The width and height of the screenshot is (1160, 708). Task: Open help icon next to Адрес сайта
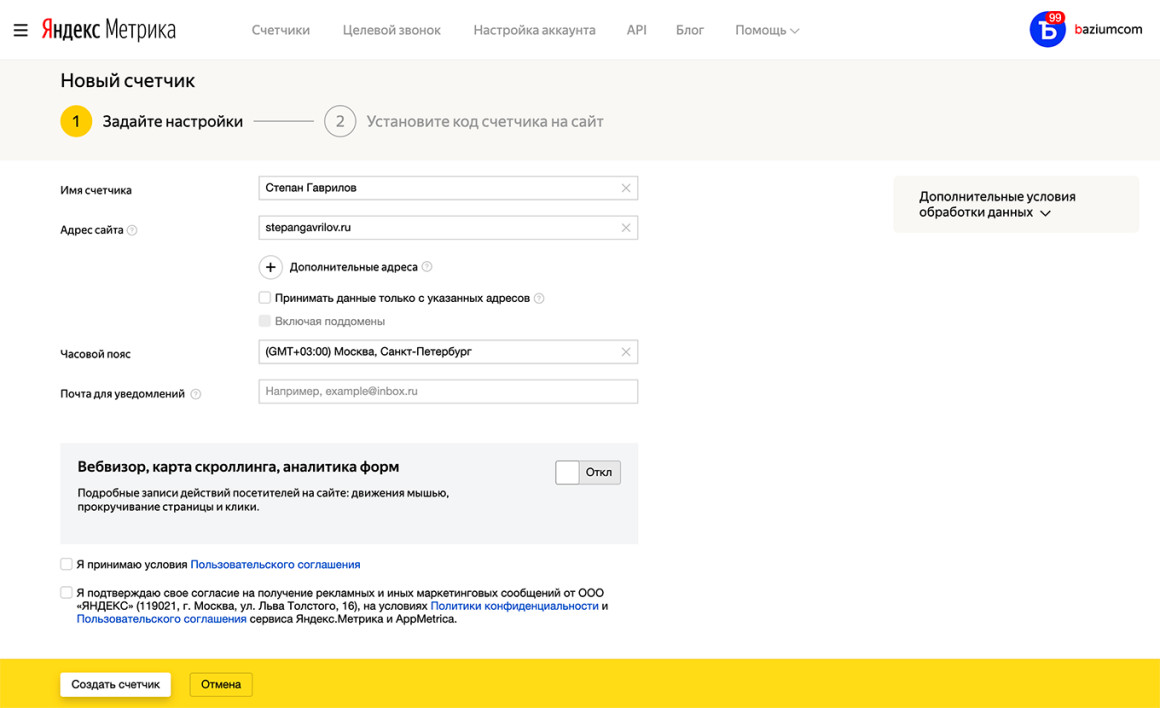click(132, 230)
